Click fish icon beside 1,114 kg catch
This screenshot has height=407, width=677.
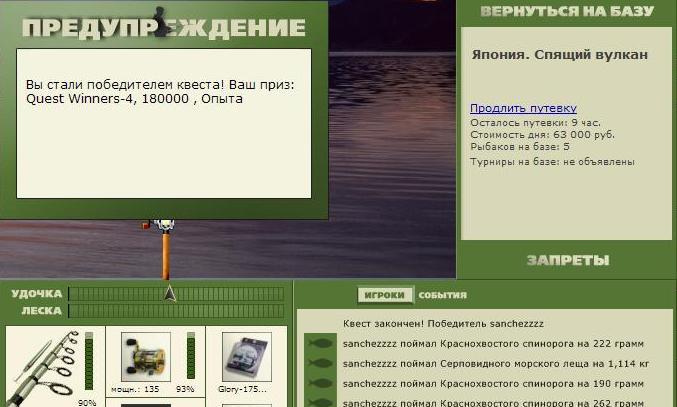tap(320, 363)
